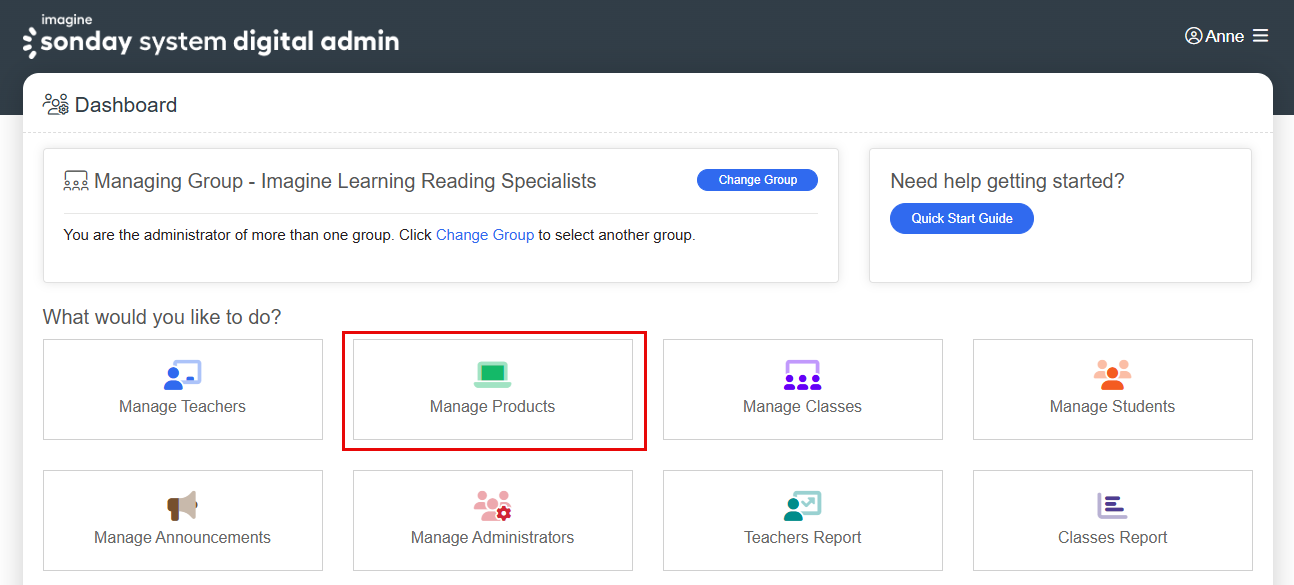
Task: Click the Manage Teachers whiteboard icon
Action: (182, 375)
